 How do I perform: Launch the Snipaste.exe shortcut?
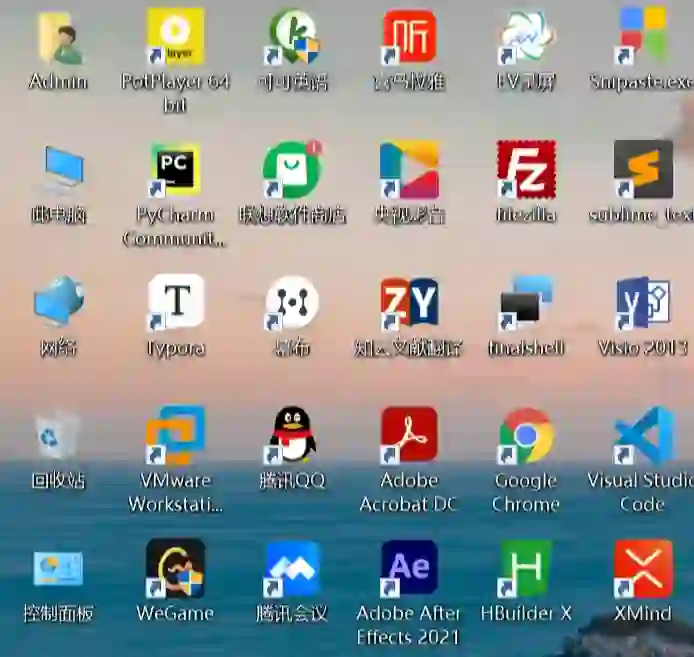click(x=643, y=35)
